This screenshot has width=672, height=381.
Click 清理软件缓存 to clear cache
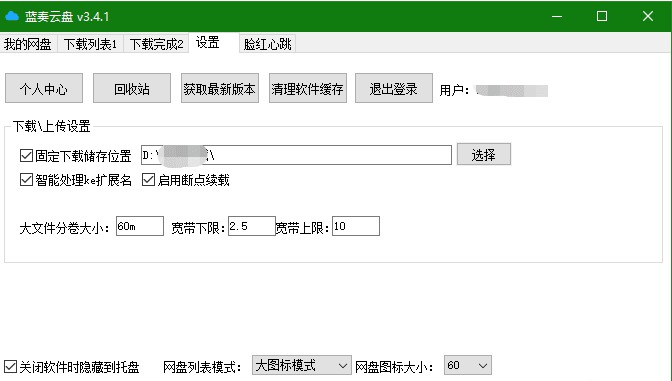(x=307, y=88)
